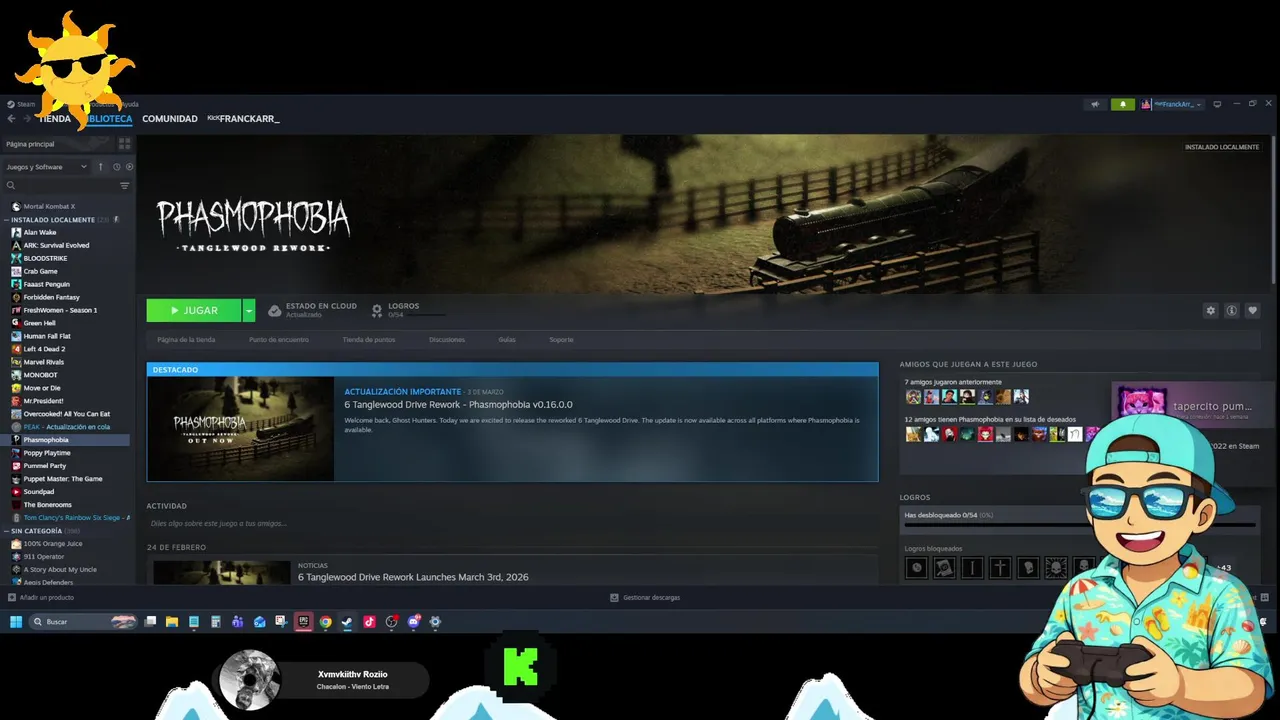Toggle ready-to-play filter icon
Screen dimensions: 1280x720
(129, 167)
